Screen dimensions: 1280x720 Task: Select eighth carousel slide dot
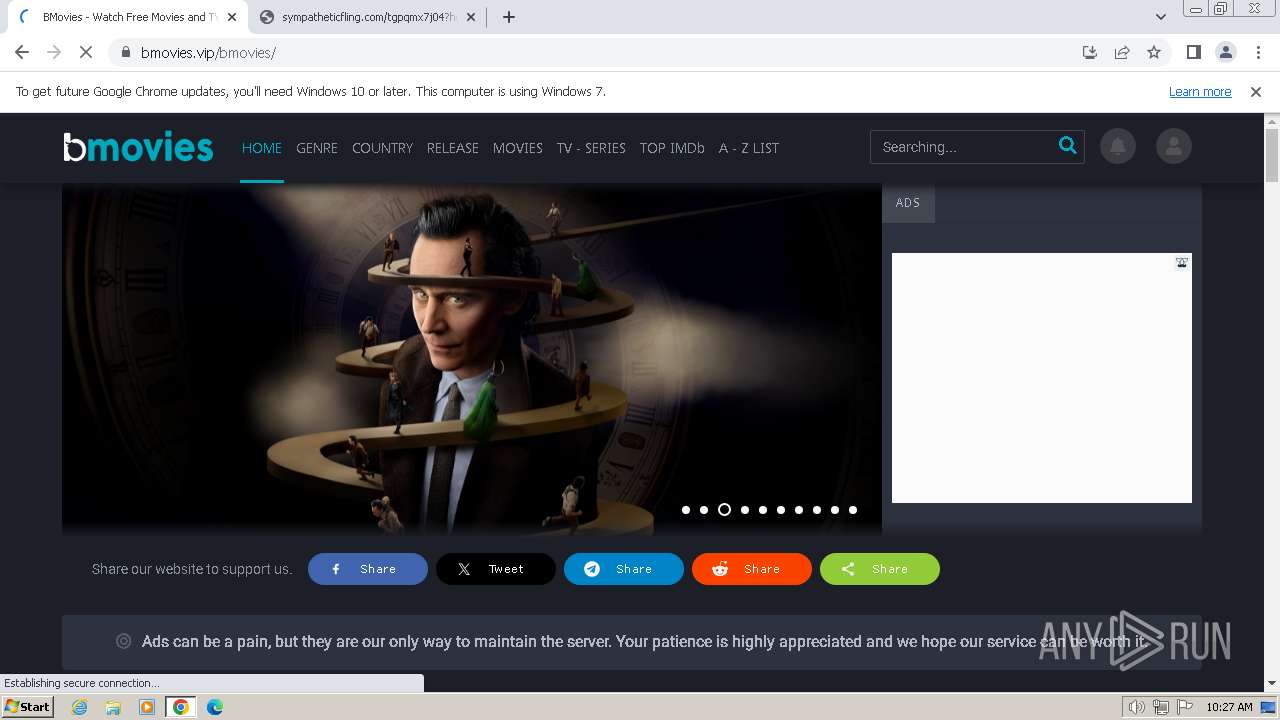(816, 510)
